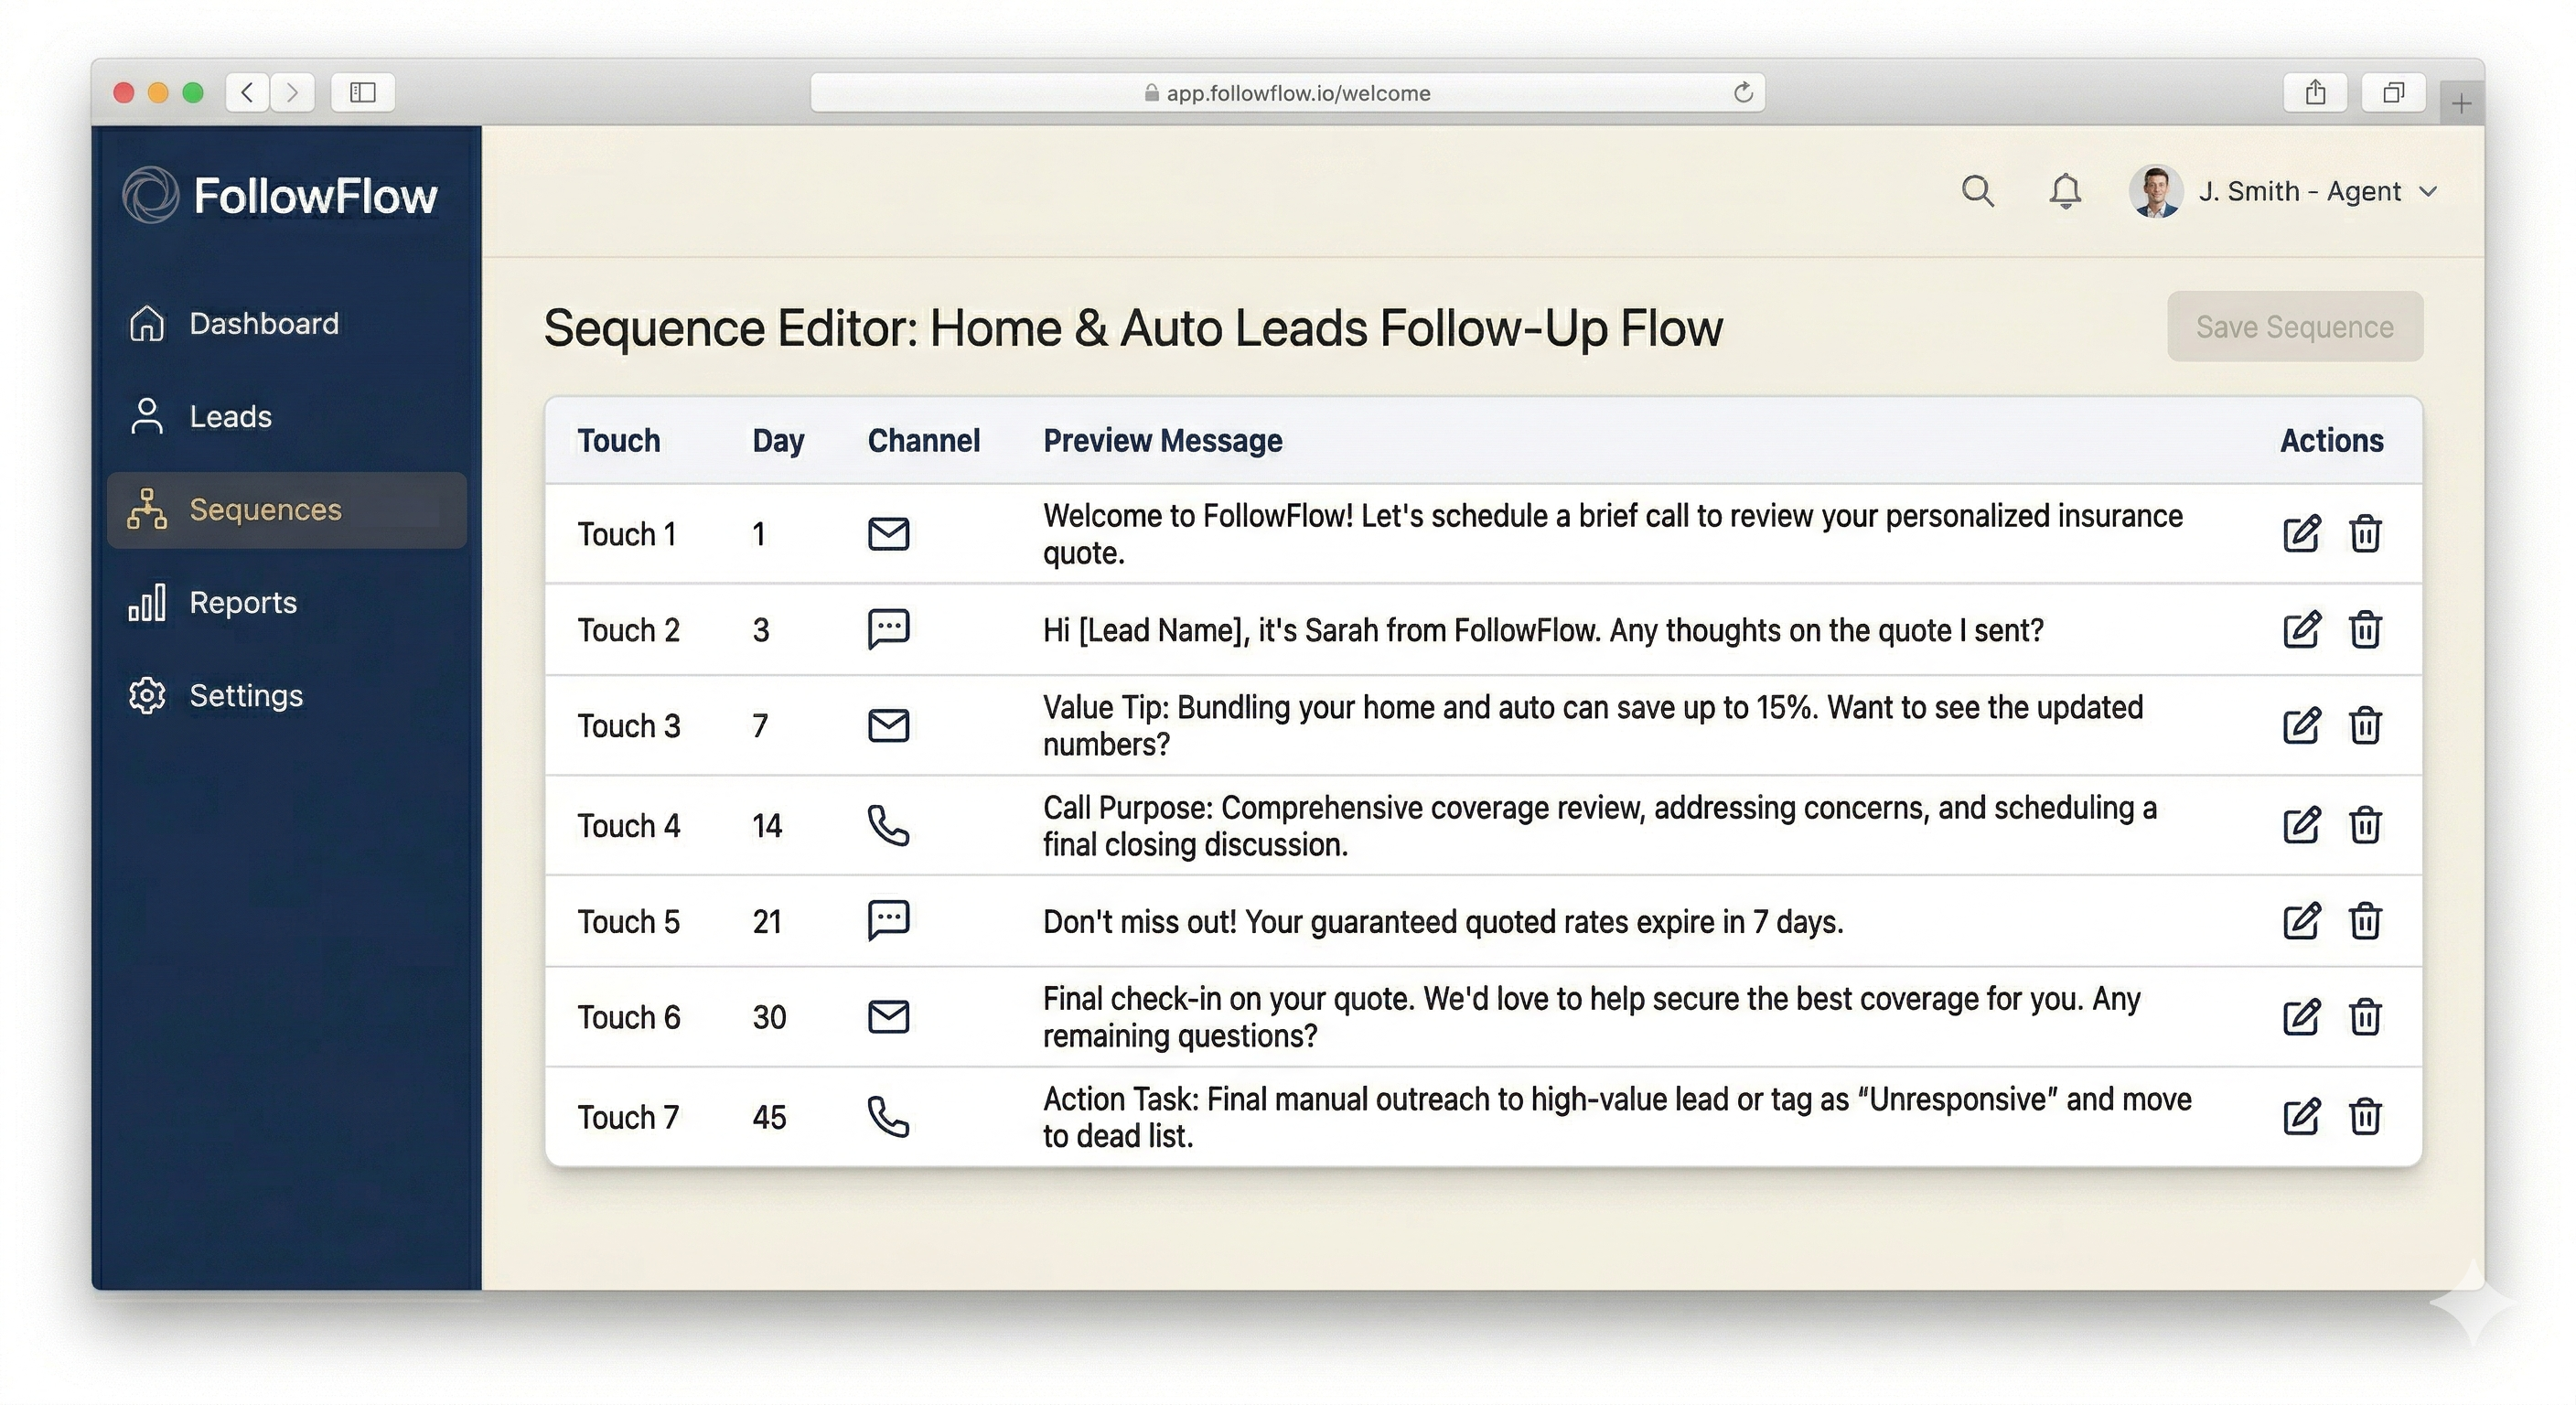Click the Sequence Editor page title
The width and height of the screenshot is (2576, 1405).
(x=1133, y=328)
